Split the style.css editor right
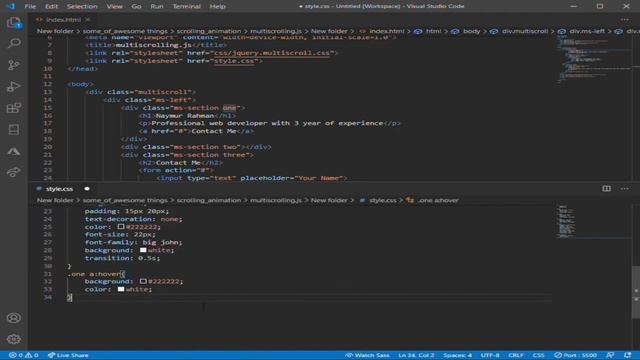The width and height of the screenshot is (640, 360). pos(607,189)
